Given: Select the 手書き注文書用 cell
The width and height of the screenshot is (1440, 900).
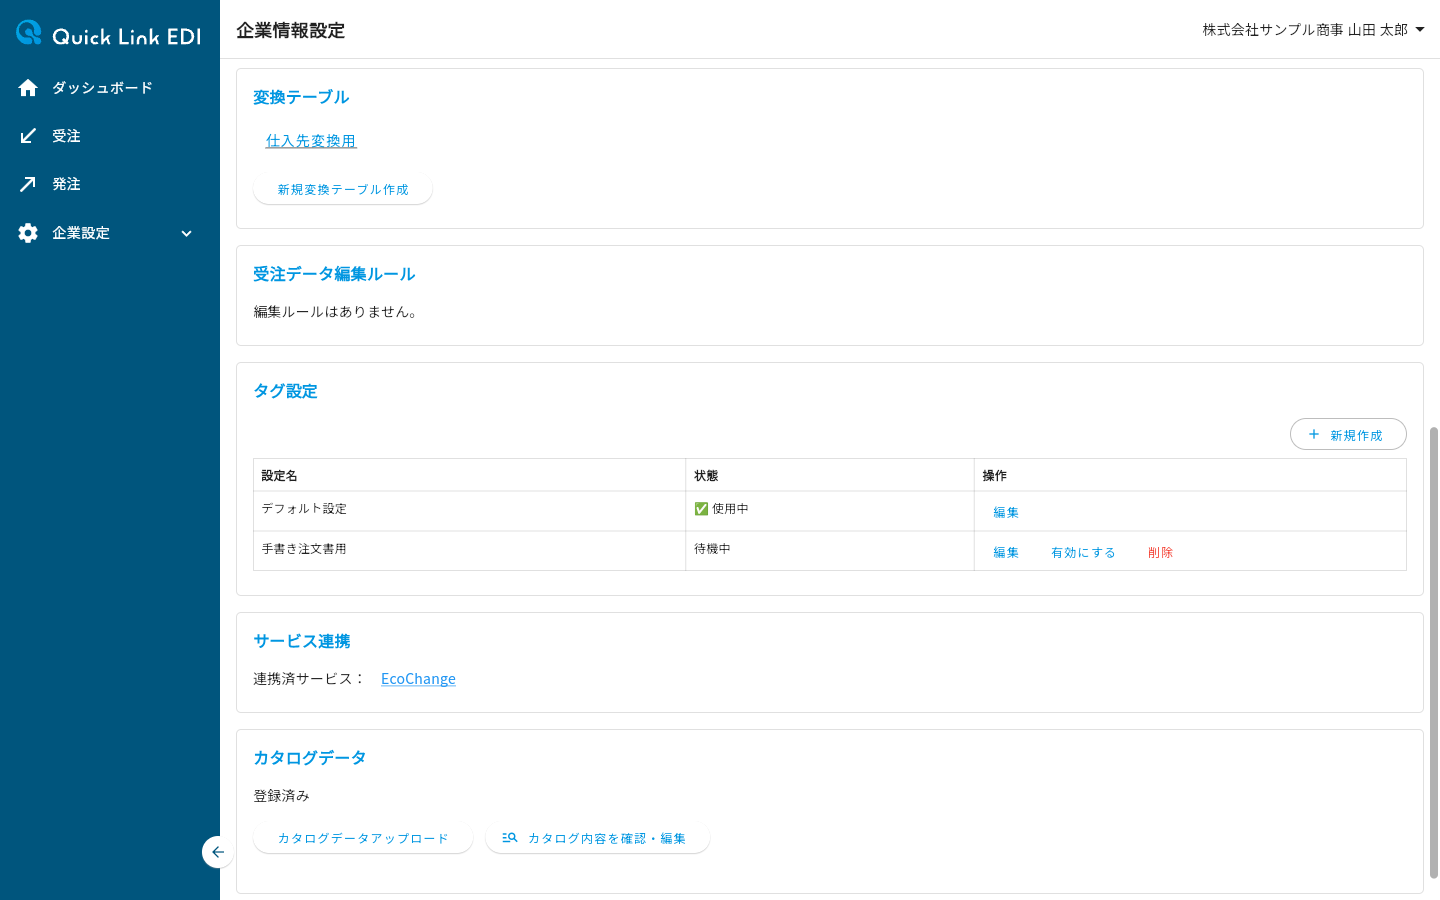Looking at the screenshot, I should click(x=469, y=550).
